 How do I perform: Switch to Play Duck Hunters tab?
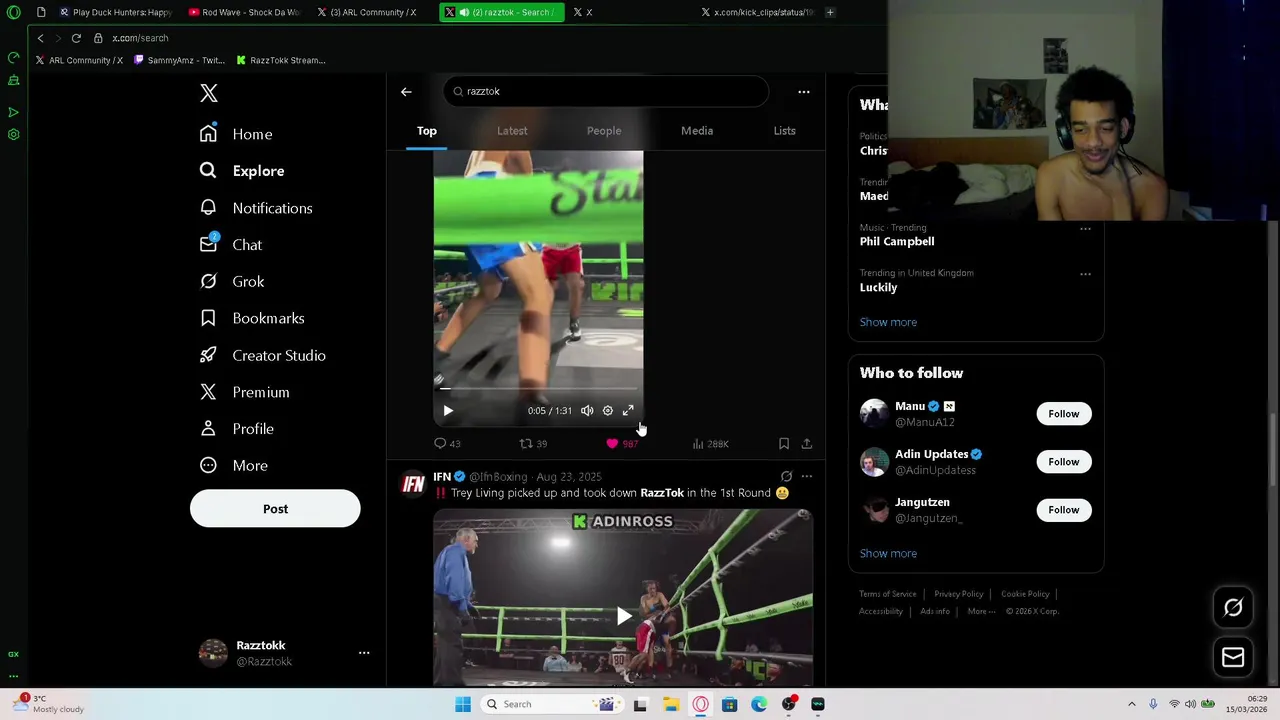click(114, 12)
